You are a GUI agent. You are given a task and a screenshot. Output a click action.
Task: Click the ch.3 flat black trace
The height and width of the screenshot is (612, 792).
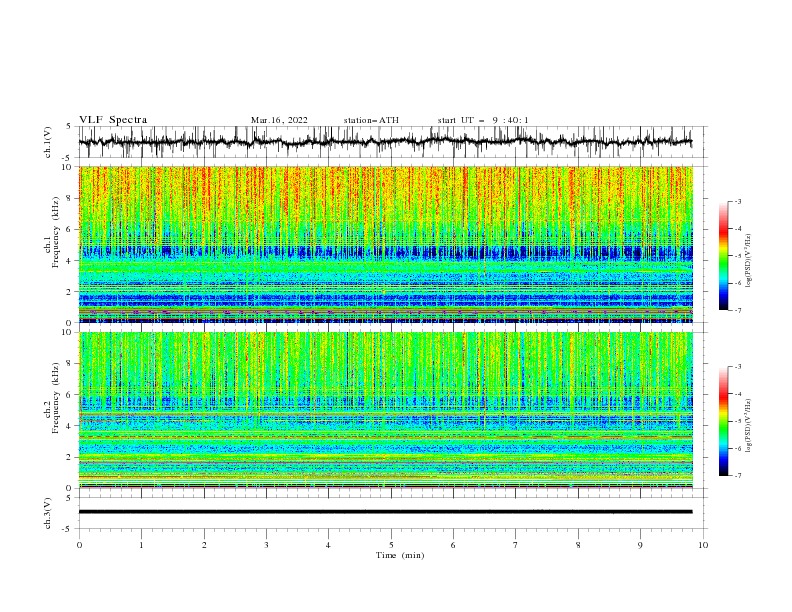tap(386, 512)
